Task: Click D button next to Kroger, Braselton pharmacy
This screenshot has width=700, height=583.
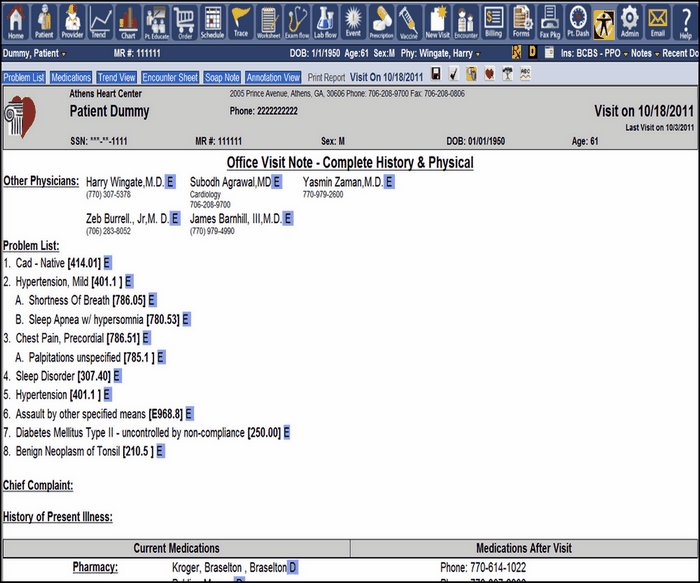Action: [x=292, y=567]
